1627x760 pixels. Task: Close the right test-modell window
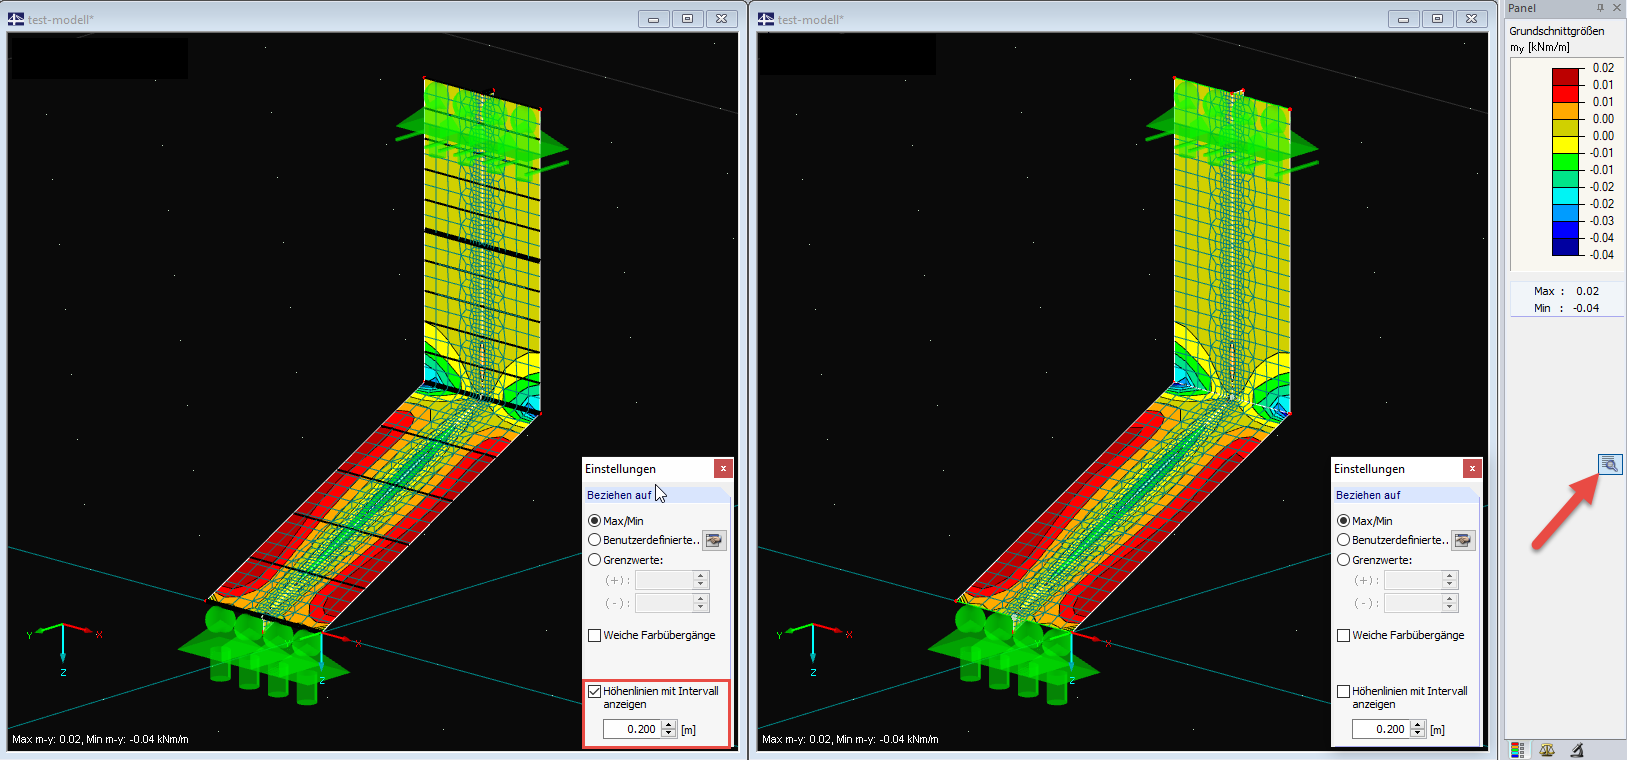(1471, 19)
